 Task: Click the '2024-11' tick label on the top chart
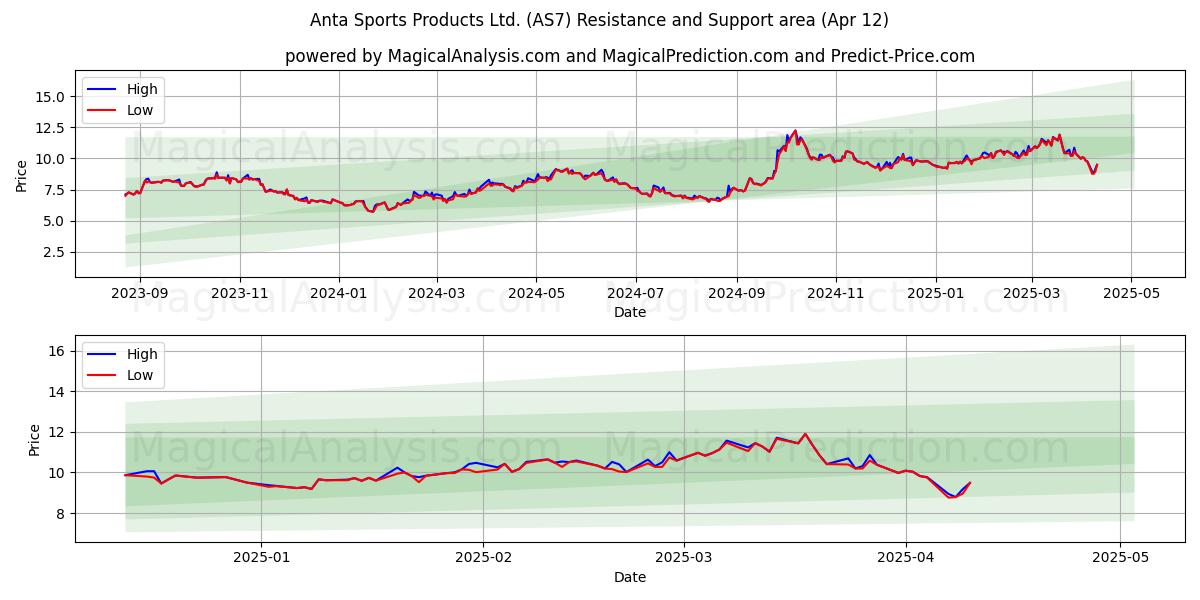tap(836, 294)
